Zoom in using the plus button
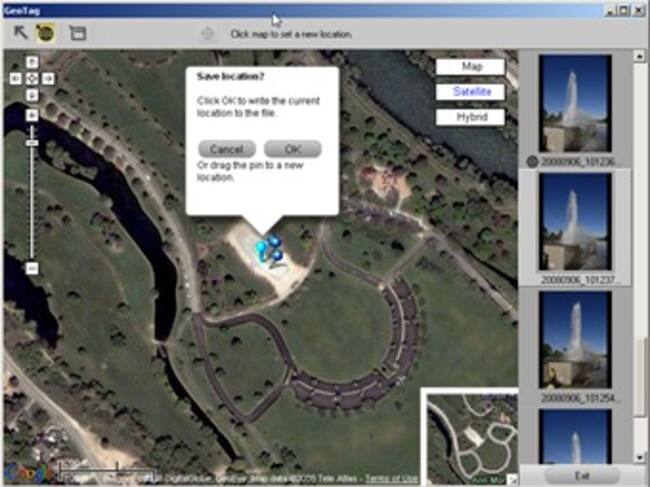This screenshot has width=650, height=487. (x=32, y=115)
